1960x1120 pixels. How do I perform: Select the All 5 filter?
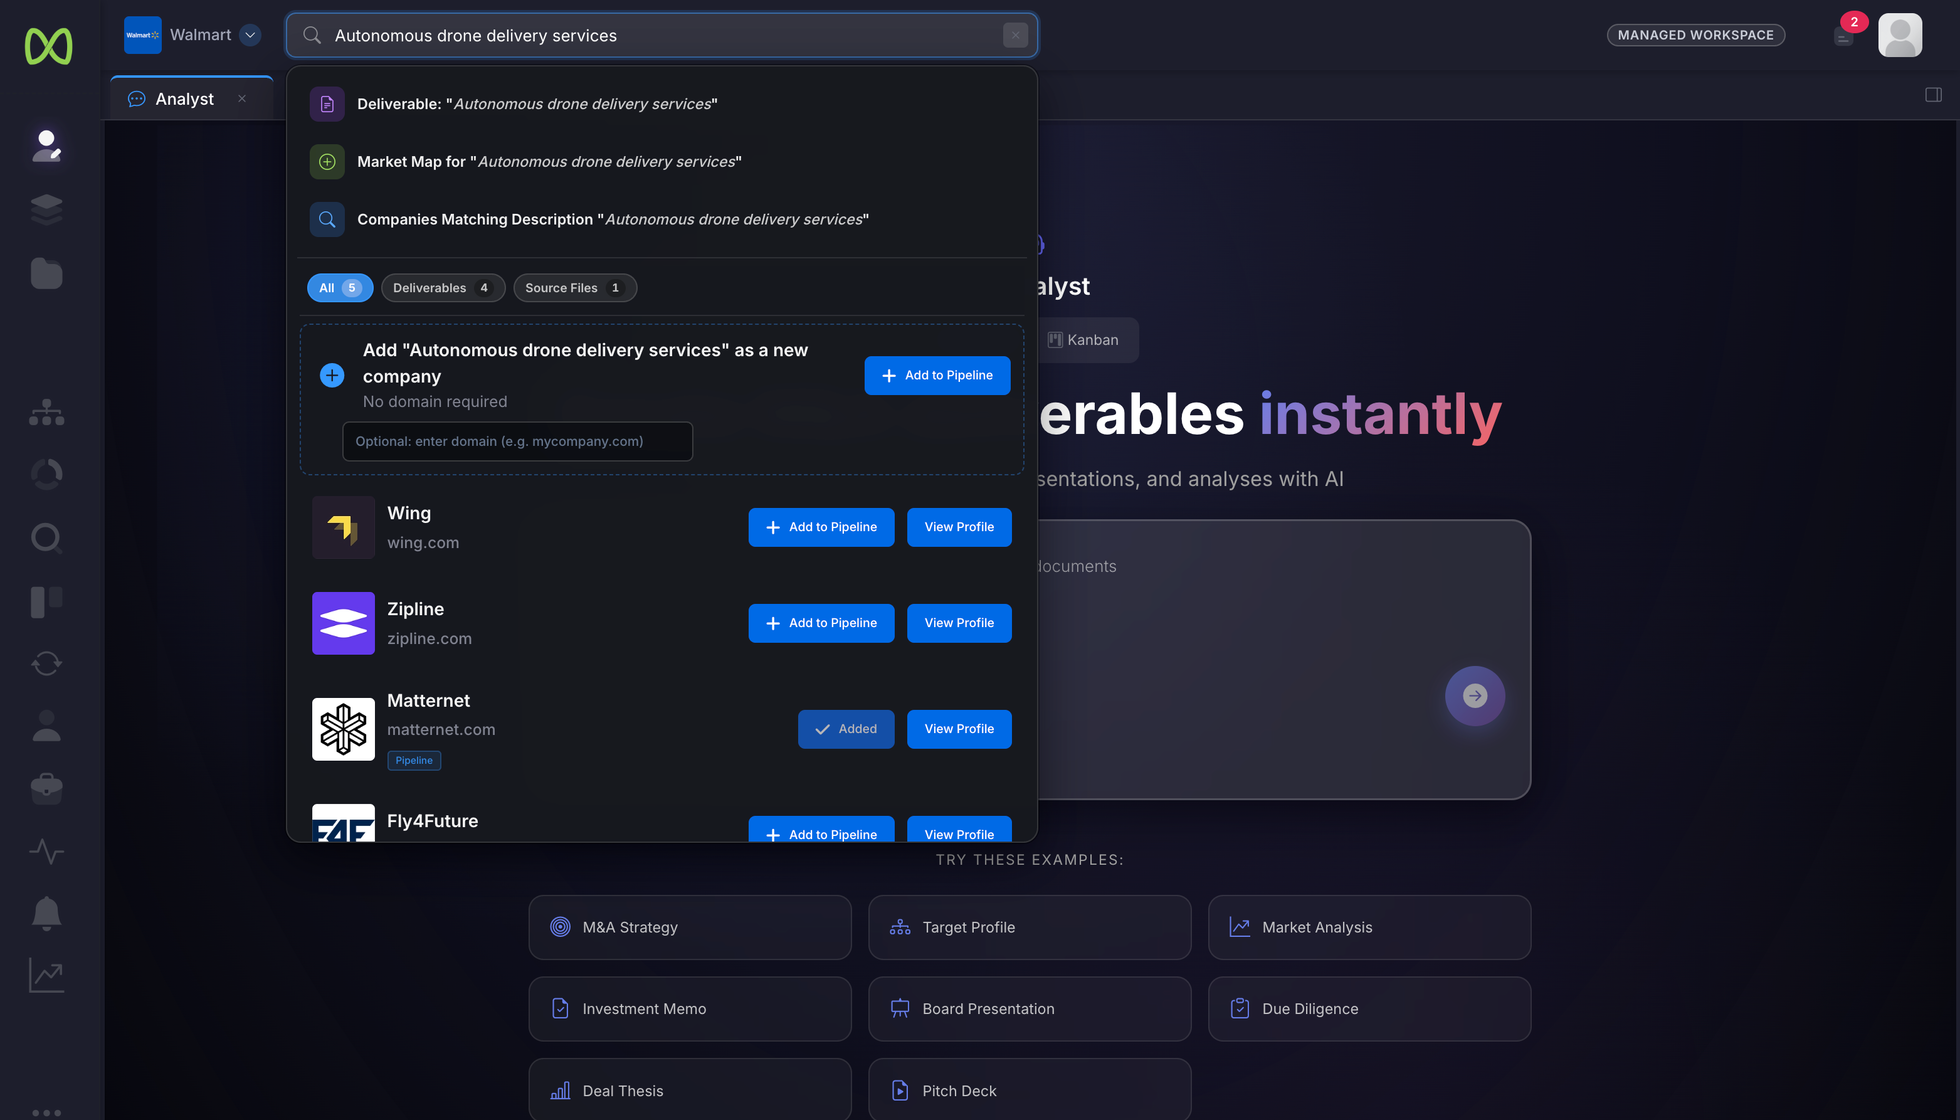coord(340,288)
